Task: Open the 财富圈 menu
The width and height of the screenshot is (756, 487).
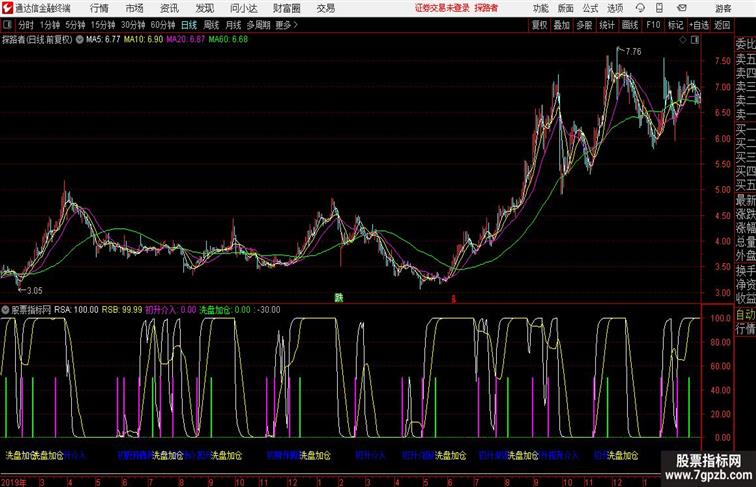Action: 287,8
